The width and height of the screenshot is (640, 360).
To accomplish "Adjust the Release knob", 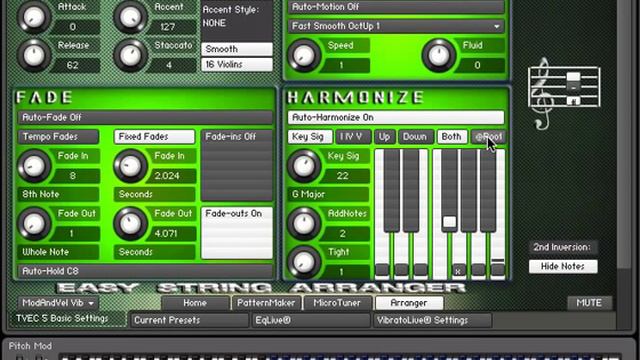I will (34, 55).
